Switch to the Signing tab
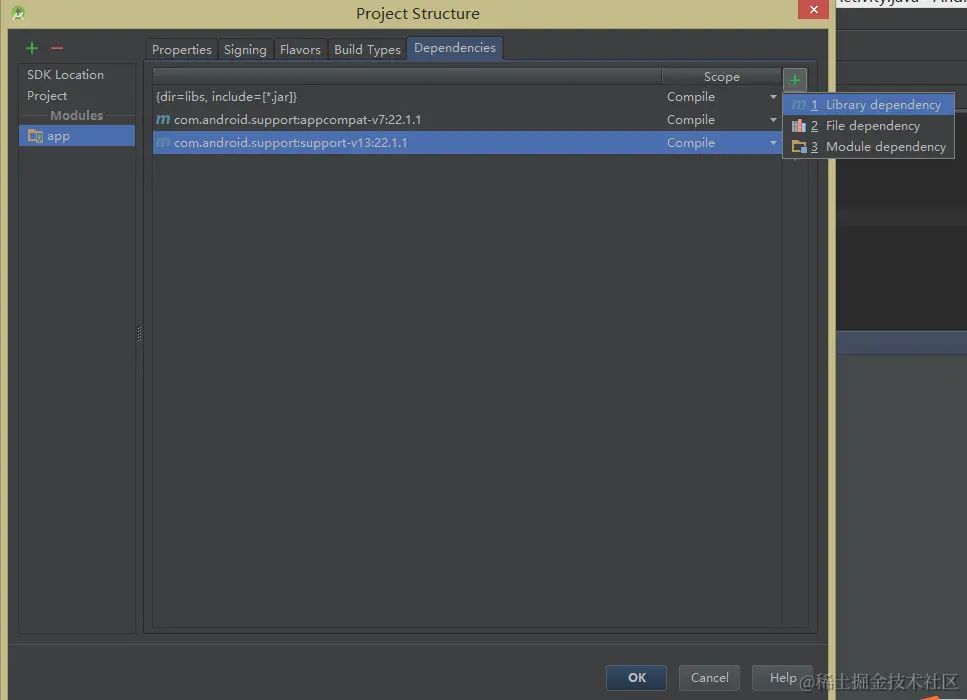967x700 pixels. coord(245,49)
